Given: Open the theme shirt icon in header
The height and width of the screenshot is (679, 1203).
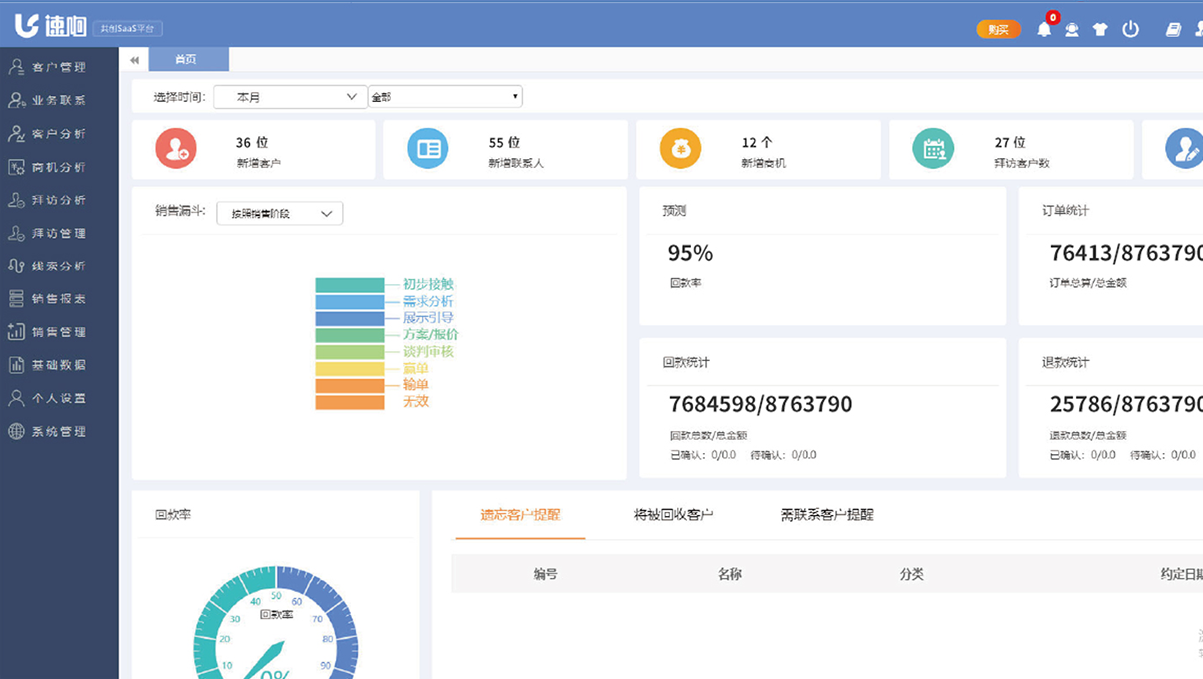Looking at the screenshot, I should pyautogui.click(x=1101, y=29).
